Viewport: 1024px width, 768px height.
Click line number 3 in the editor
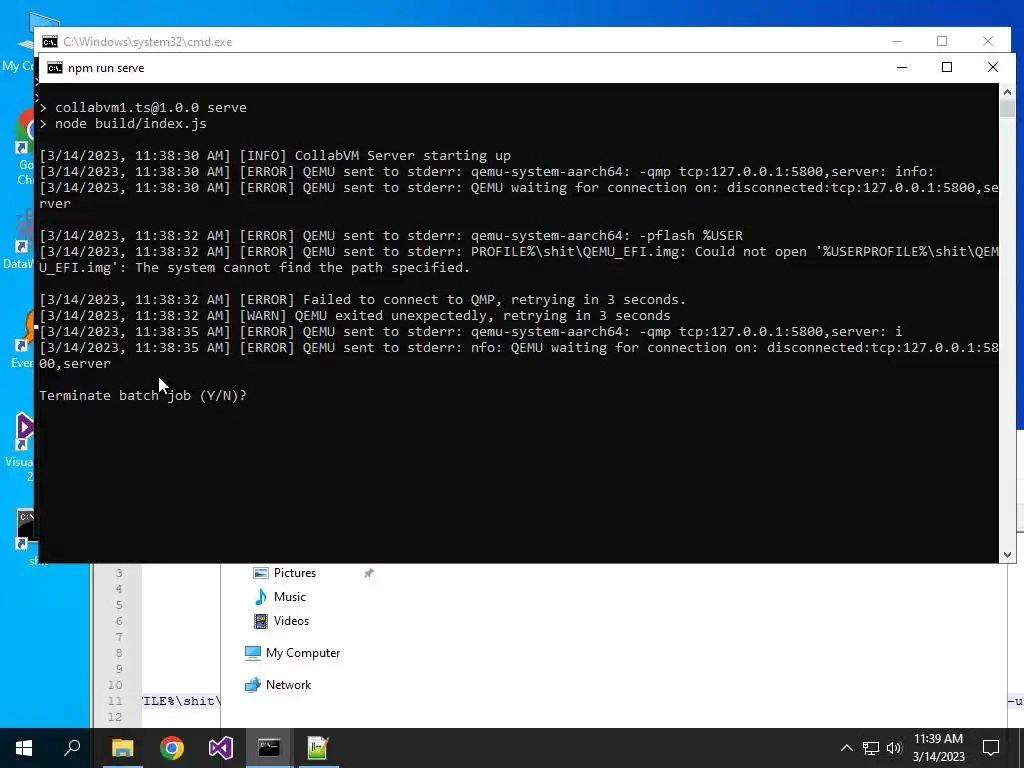[119, 573]
